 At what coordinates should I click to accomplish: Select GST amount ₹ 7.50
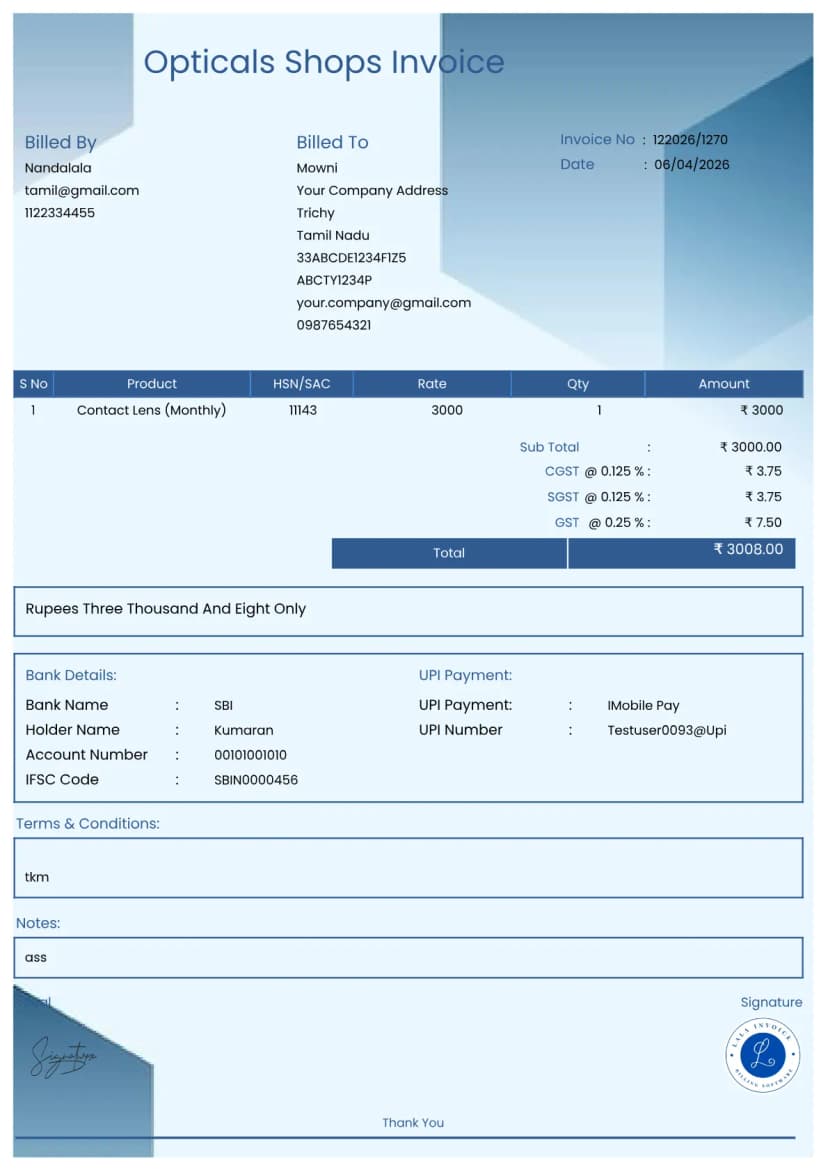coord(762,522)
